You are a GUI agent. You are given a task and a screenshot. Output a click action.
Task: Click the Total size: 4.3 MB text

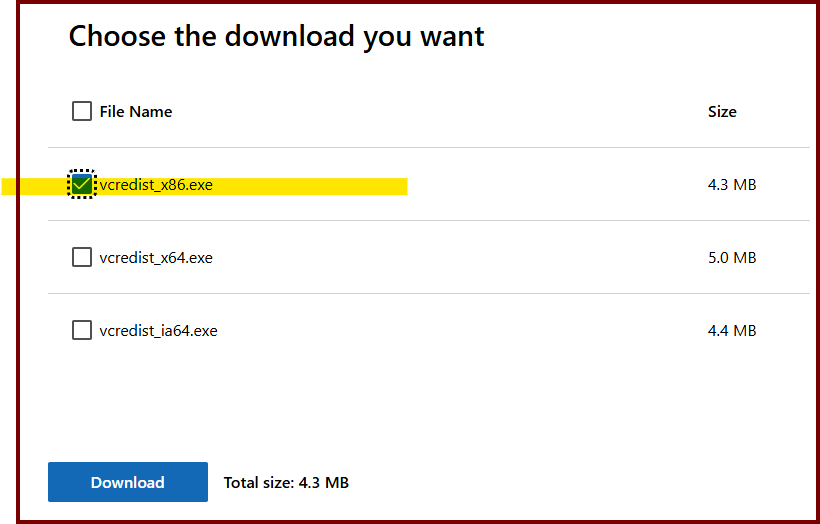[x=286, y=483]
